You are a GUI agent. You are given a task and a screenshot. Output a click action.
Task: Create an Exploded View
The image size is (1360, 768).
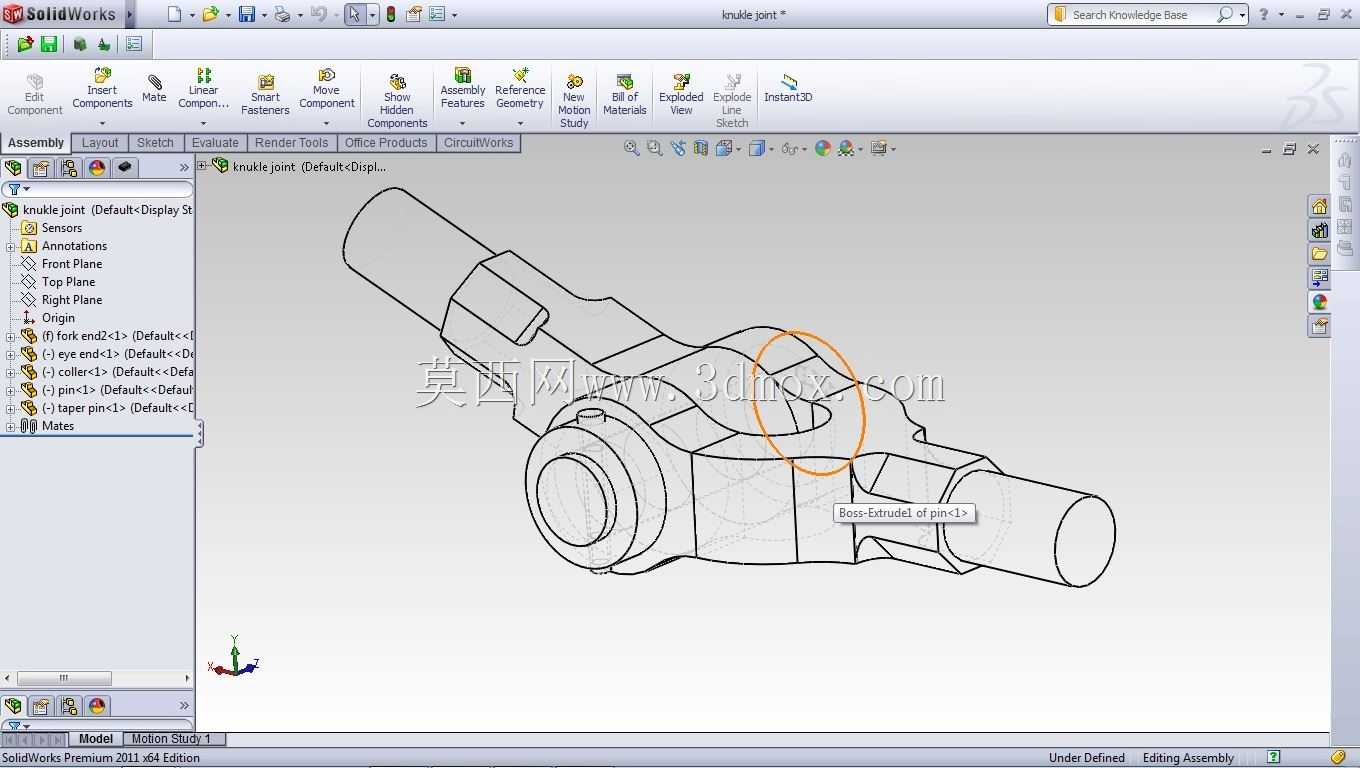[x=681, y=95]
